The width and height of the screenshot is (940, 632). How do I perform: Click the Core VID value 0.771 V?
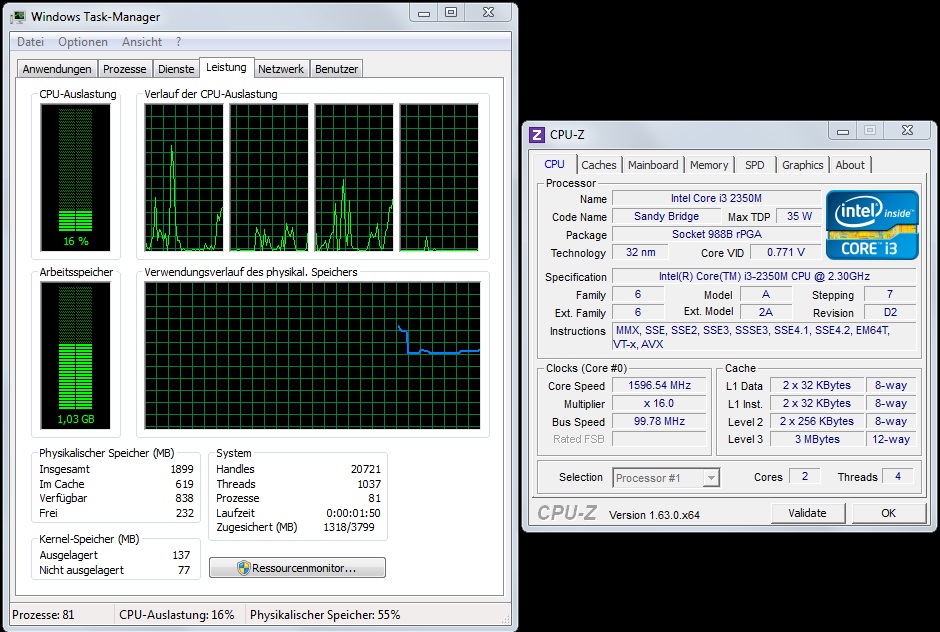785,252
